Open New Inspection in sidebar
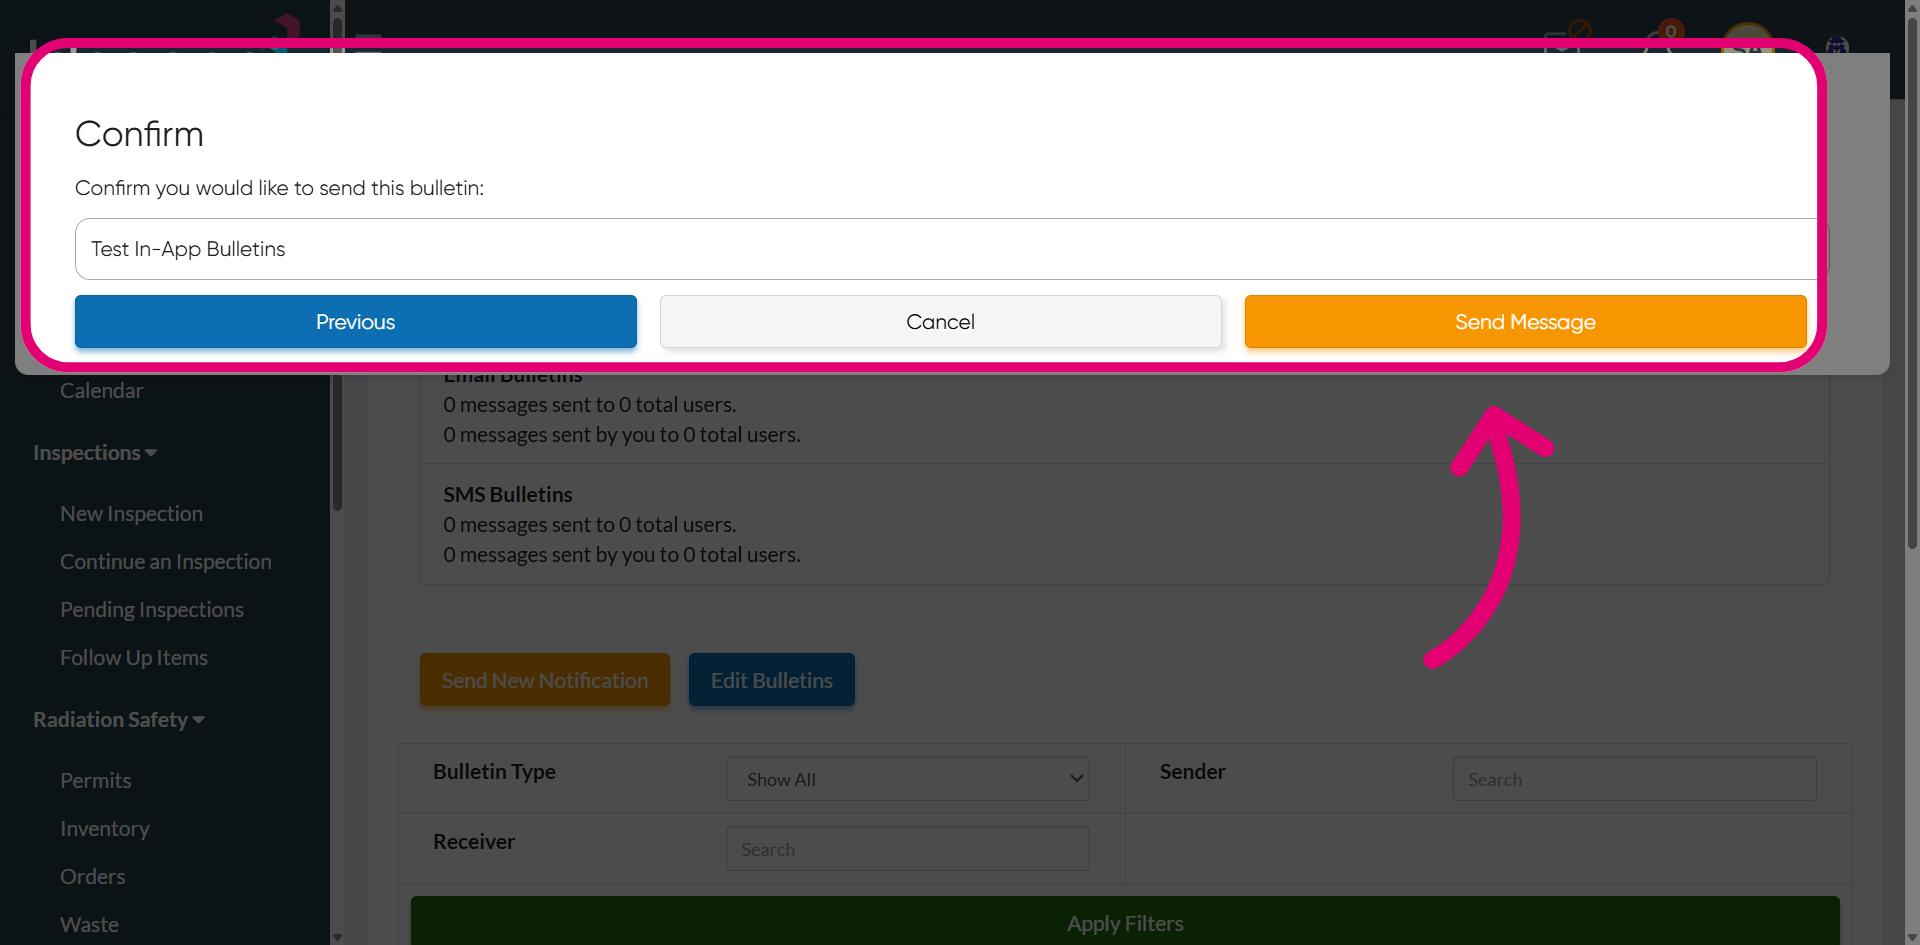 coord(131,514)
